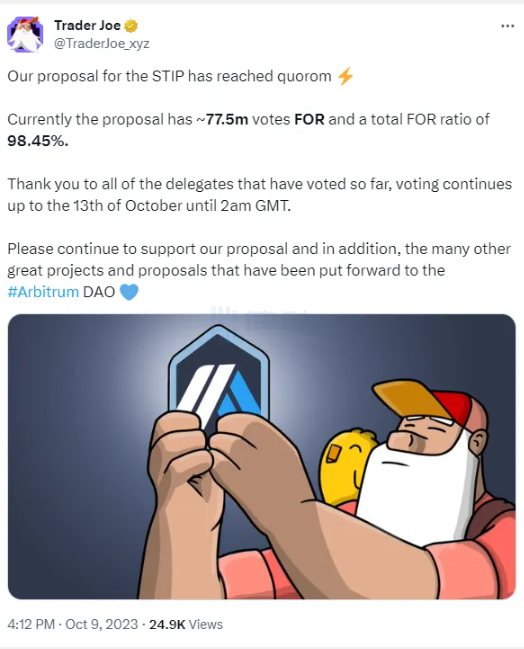
Task: Open Trader Joe profile avatar
Action: (x=25, y=34)
